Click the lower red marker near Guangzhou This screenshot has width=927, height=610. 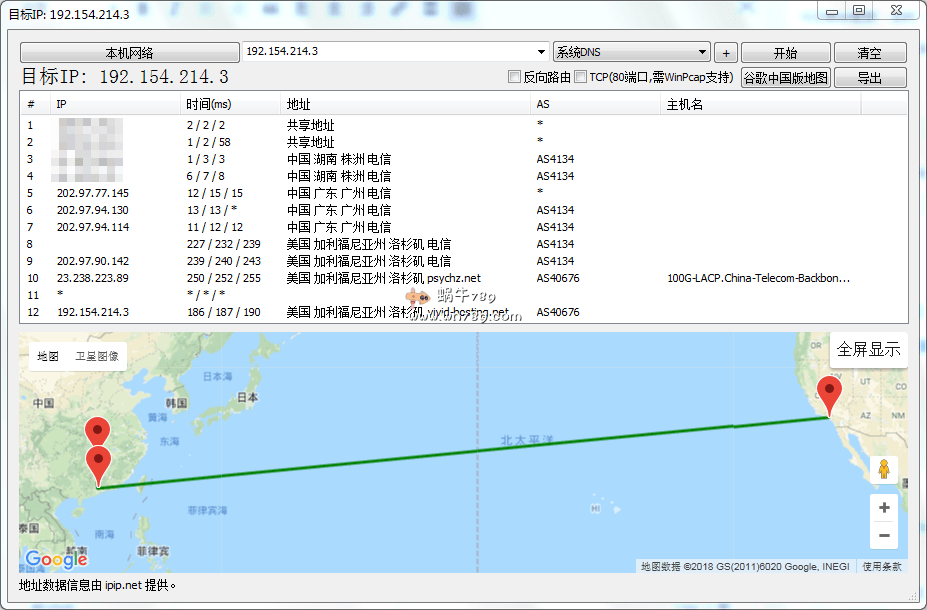(98, 463)
